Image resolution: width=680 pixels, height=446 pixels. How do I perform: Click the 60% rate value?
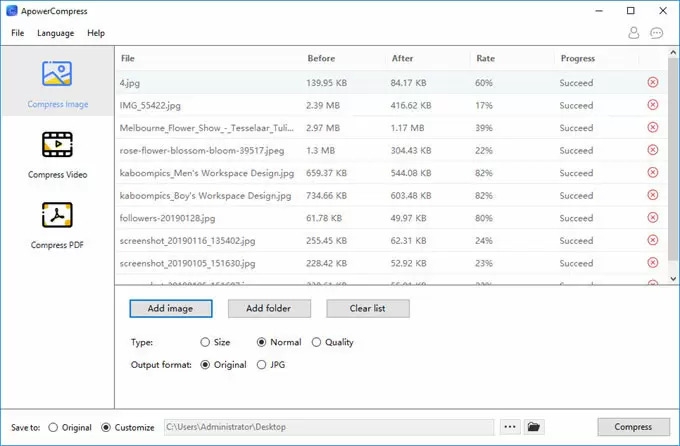tap(484, 83)
